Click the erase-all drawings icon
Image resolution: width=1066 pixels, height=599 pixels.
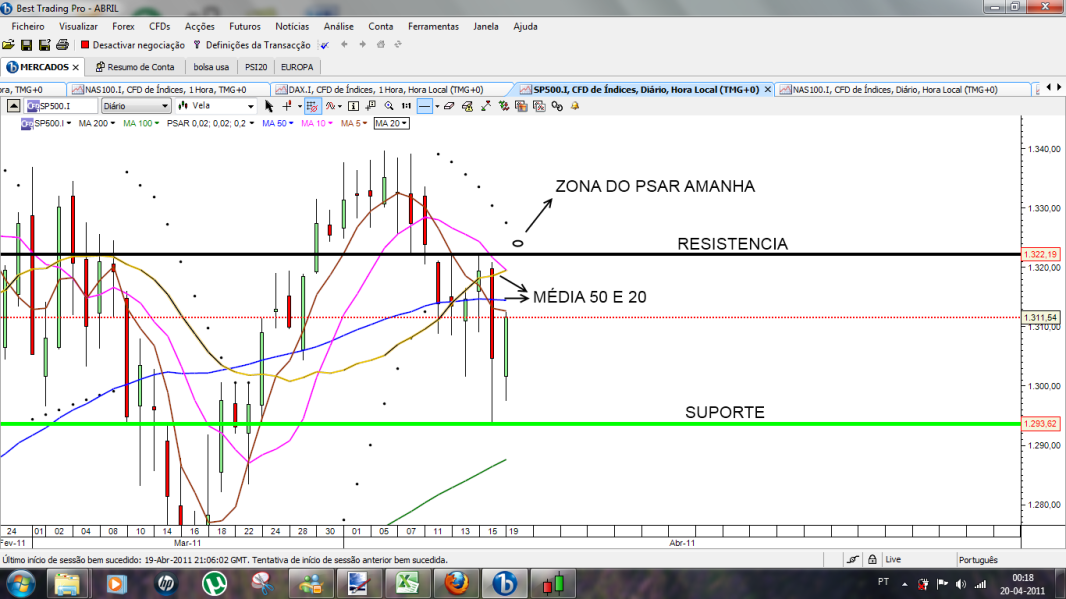coord(468,106)
